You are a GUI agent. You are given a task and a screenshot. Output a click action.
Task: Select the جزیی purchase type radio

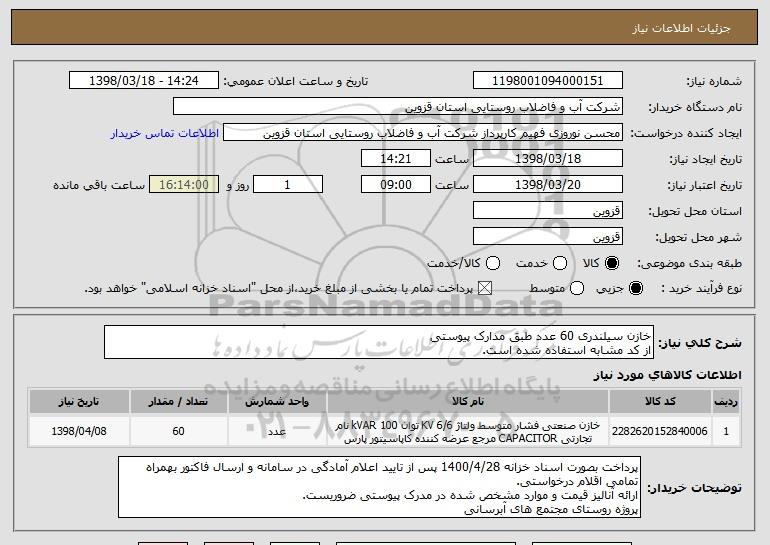pyautogui.click(x=635, y=288)
